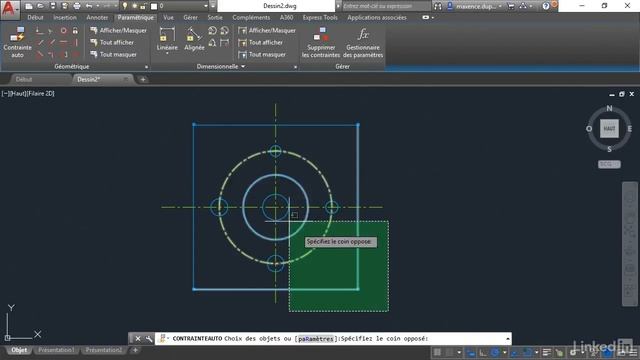Expand quick access toolbar customize arrow
This screenshot has width=640, height=360.
[213, 6]
